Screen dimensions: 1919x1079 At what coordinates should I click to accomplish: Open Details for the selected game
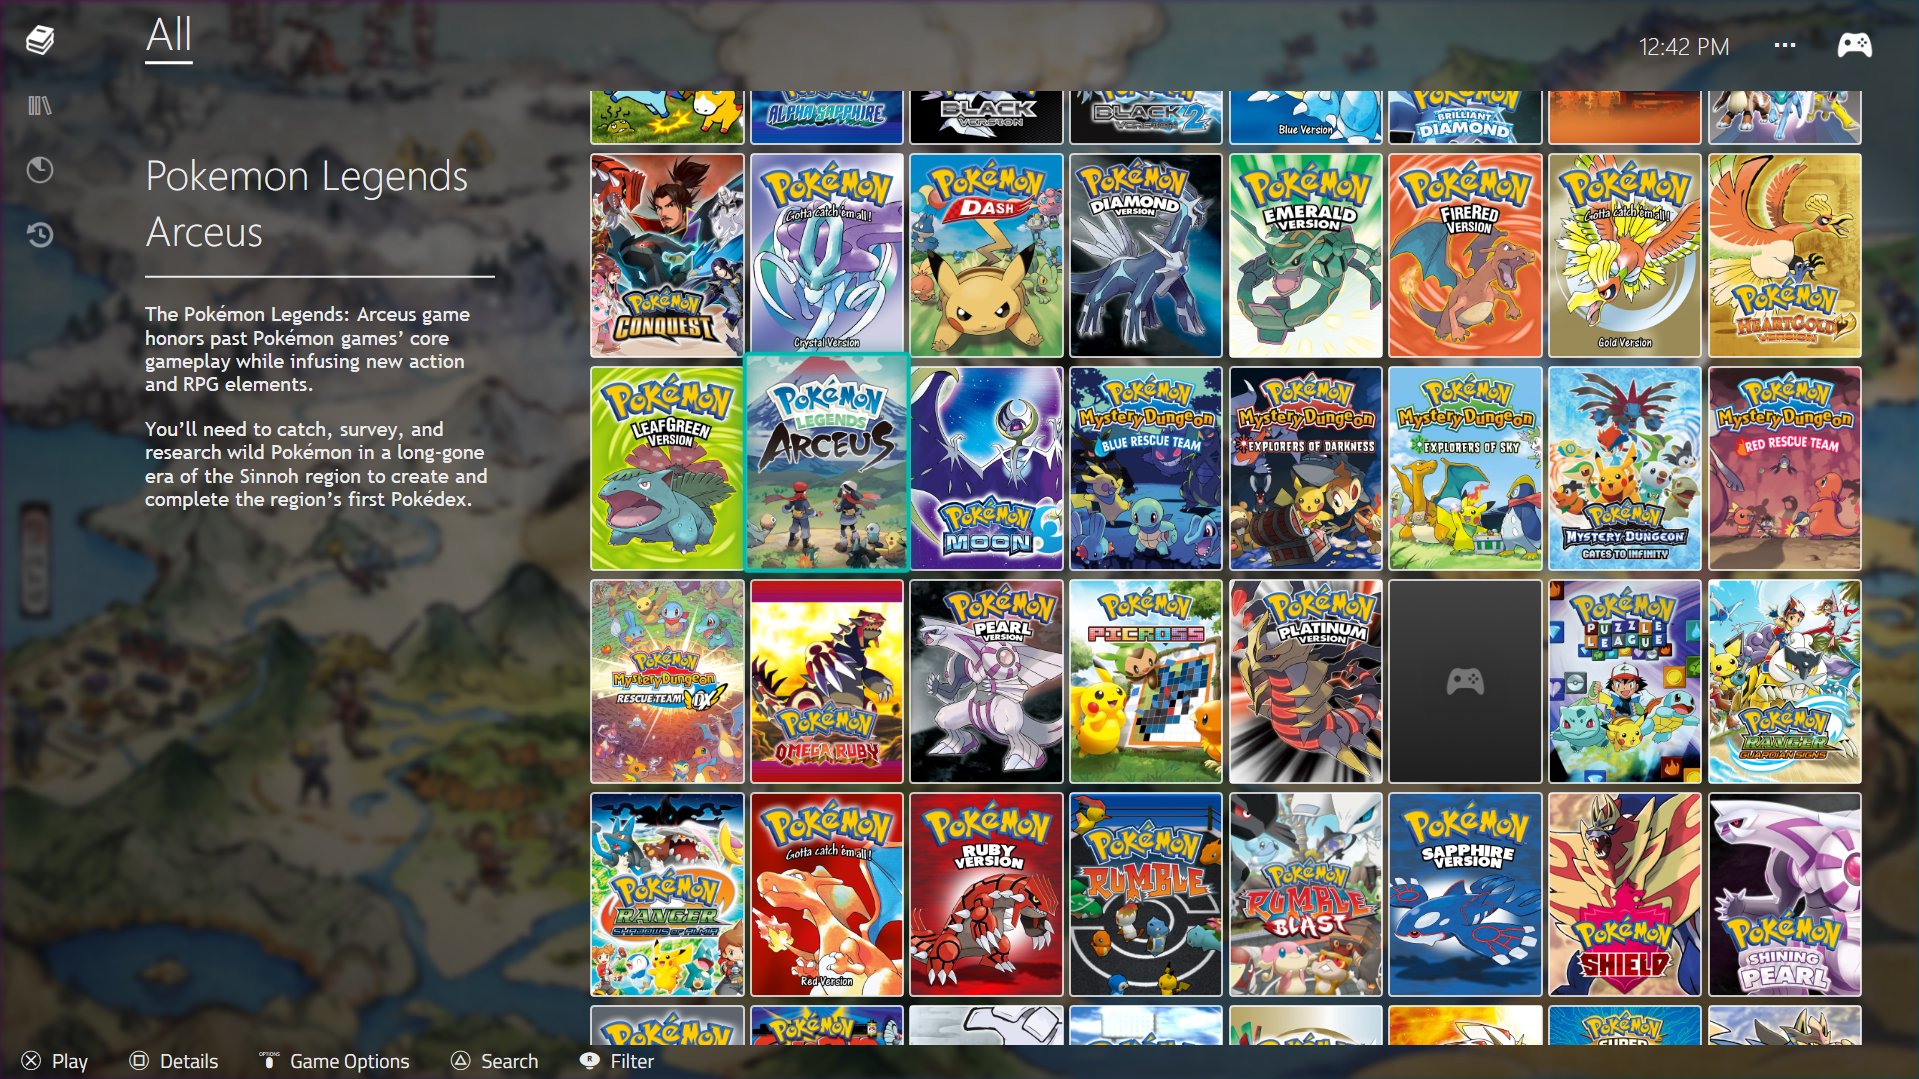click(189, 1061)
